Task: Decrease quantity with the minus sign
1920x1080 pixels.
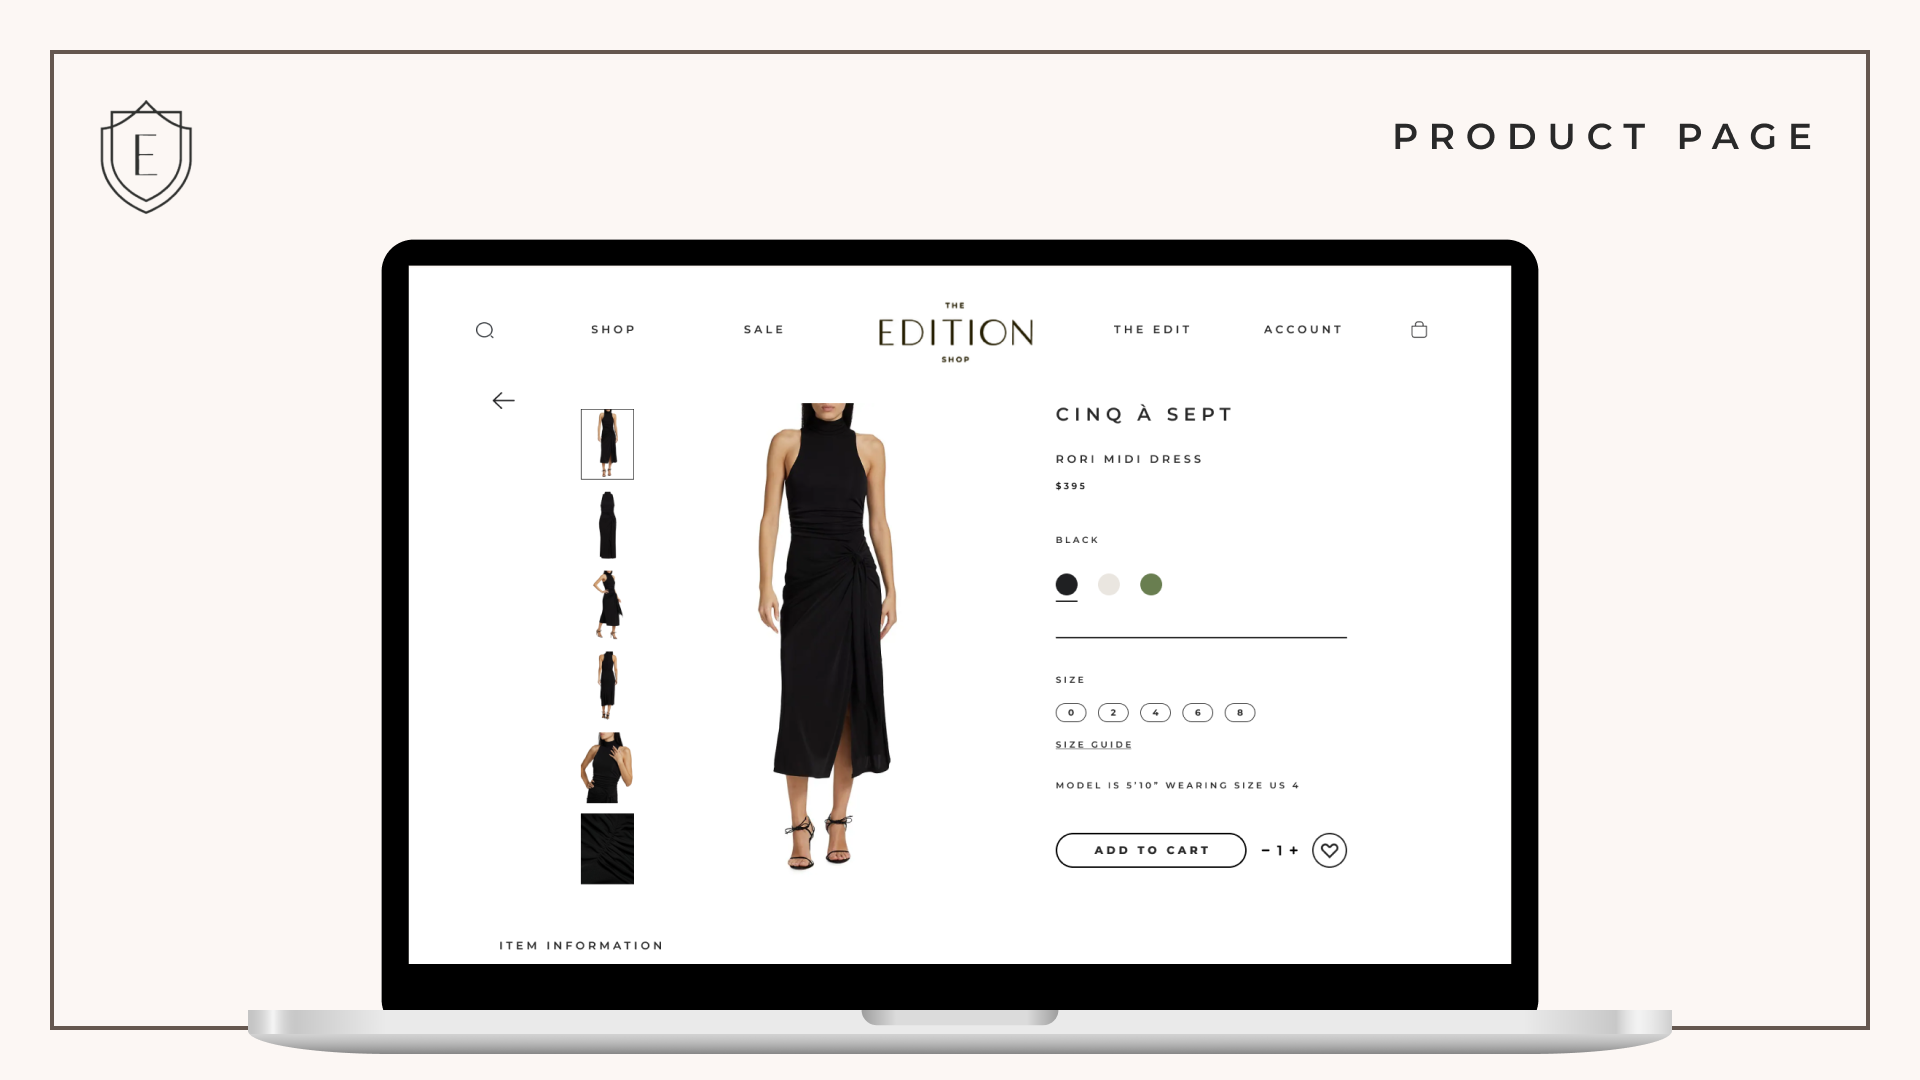Action: pyautogui.click(x=1266, y=850)
